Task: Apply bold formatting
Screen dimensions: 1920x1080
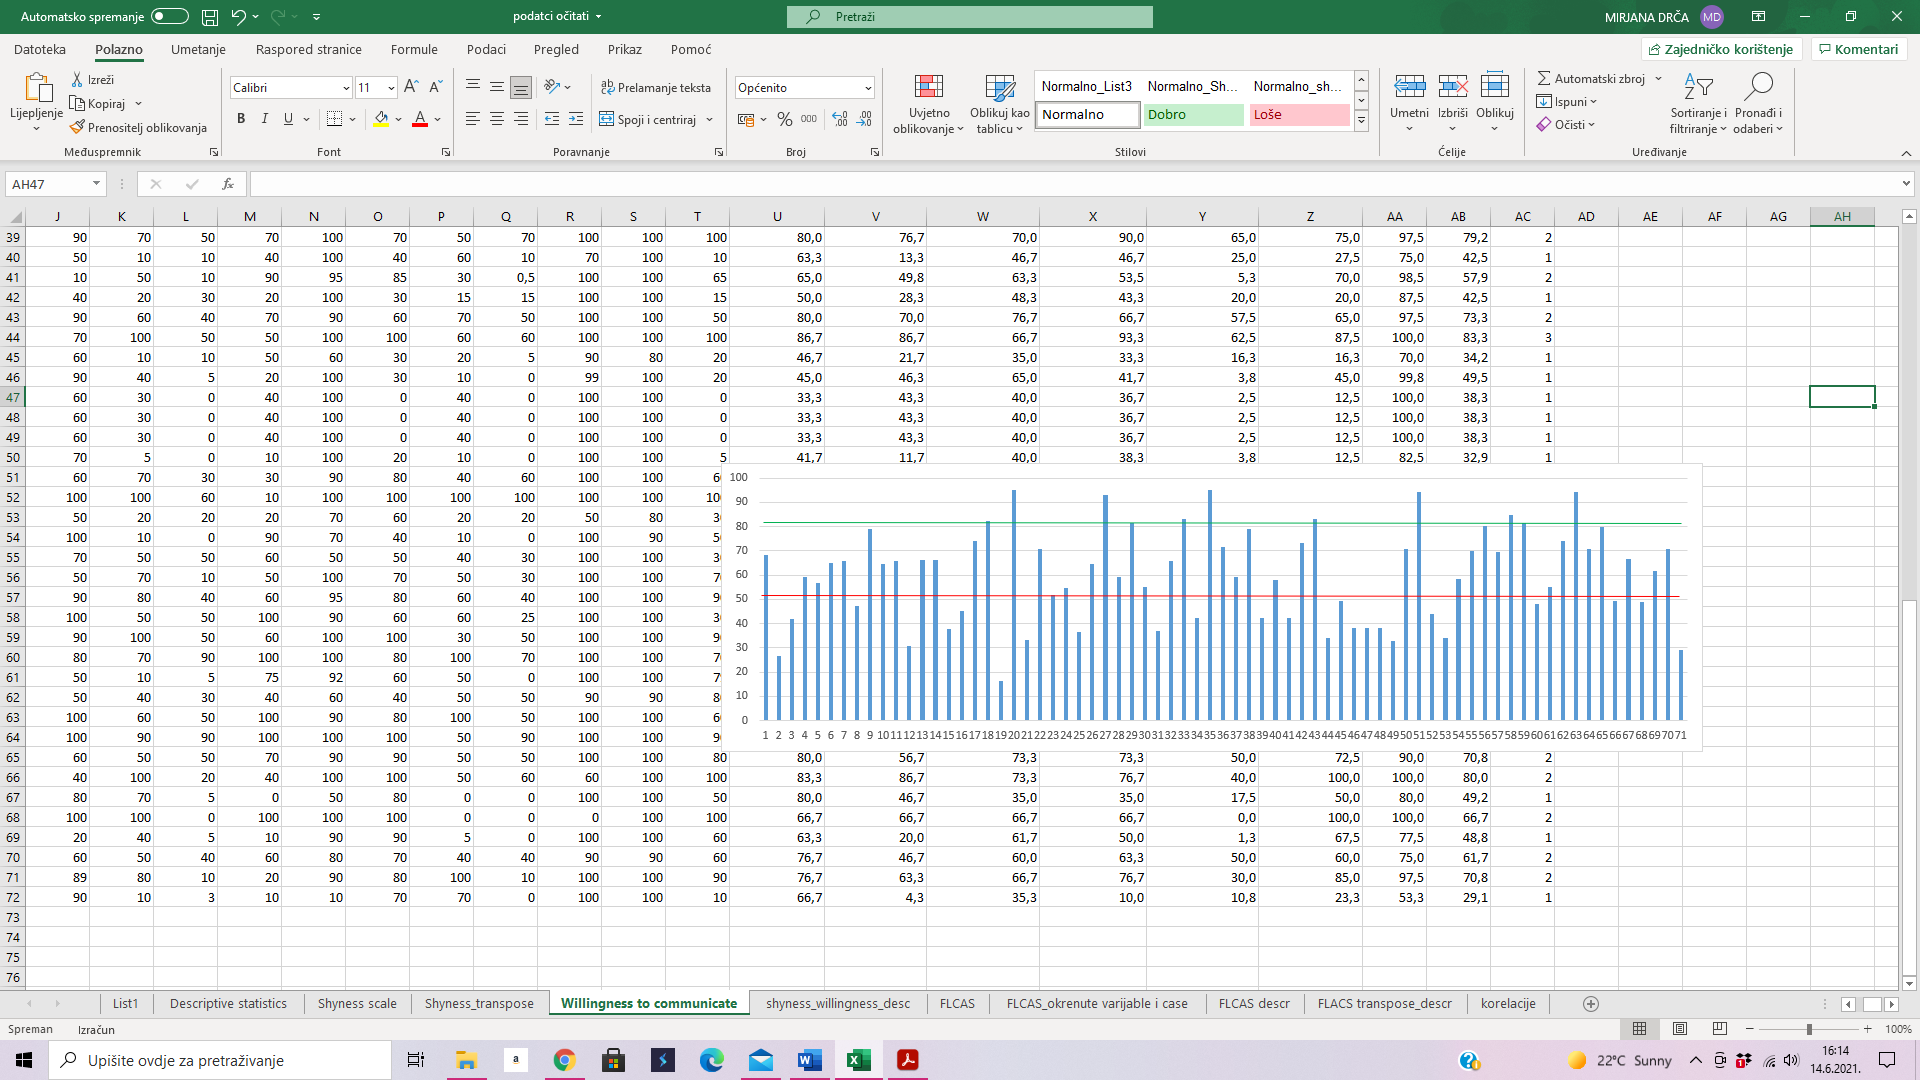Action: pos(241,119)
